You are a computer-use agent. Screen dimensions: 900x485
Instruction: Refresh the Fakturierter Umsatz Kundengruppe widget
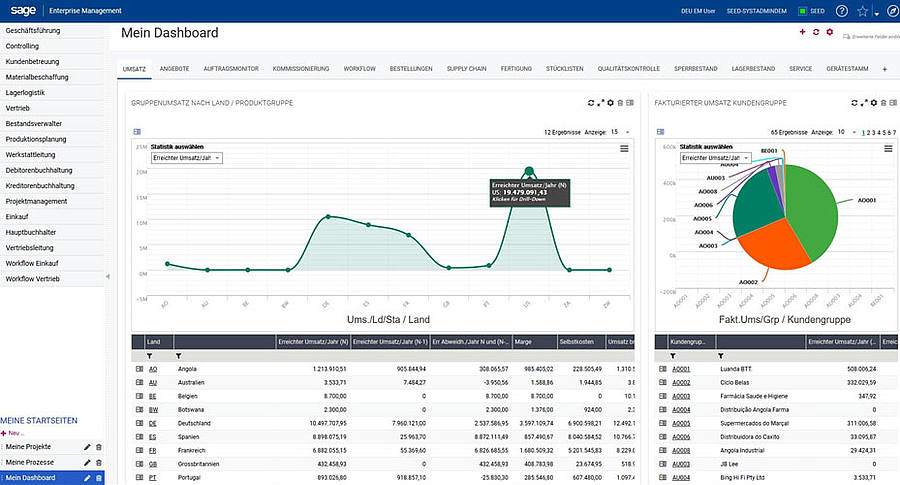click(x=854, y=103)
